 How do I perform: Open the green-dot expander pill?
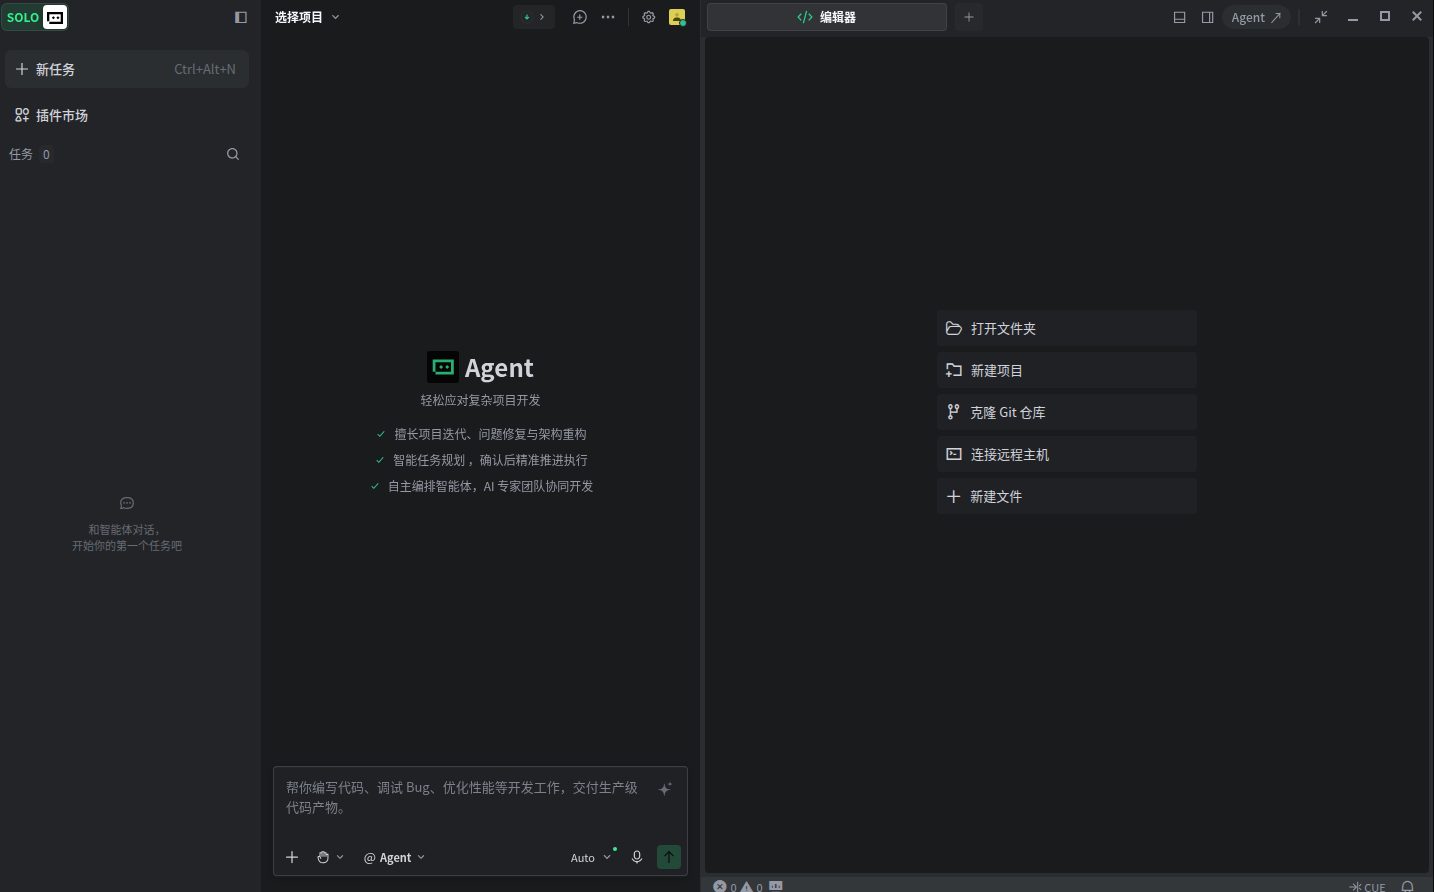tap(534, 17)
